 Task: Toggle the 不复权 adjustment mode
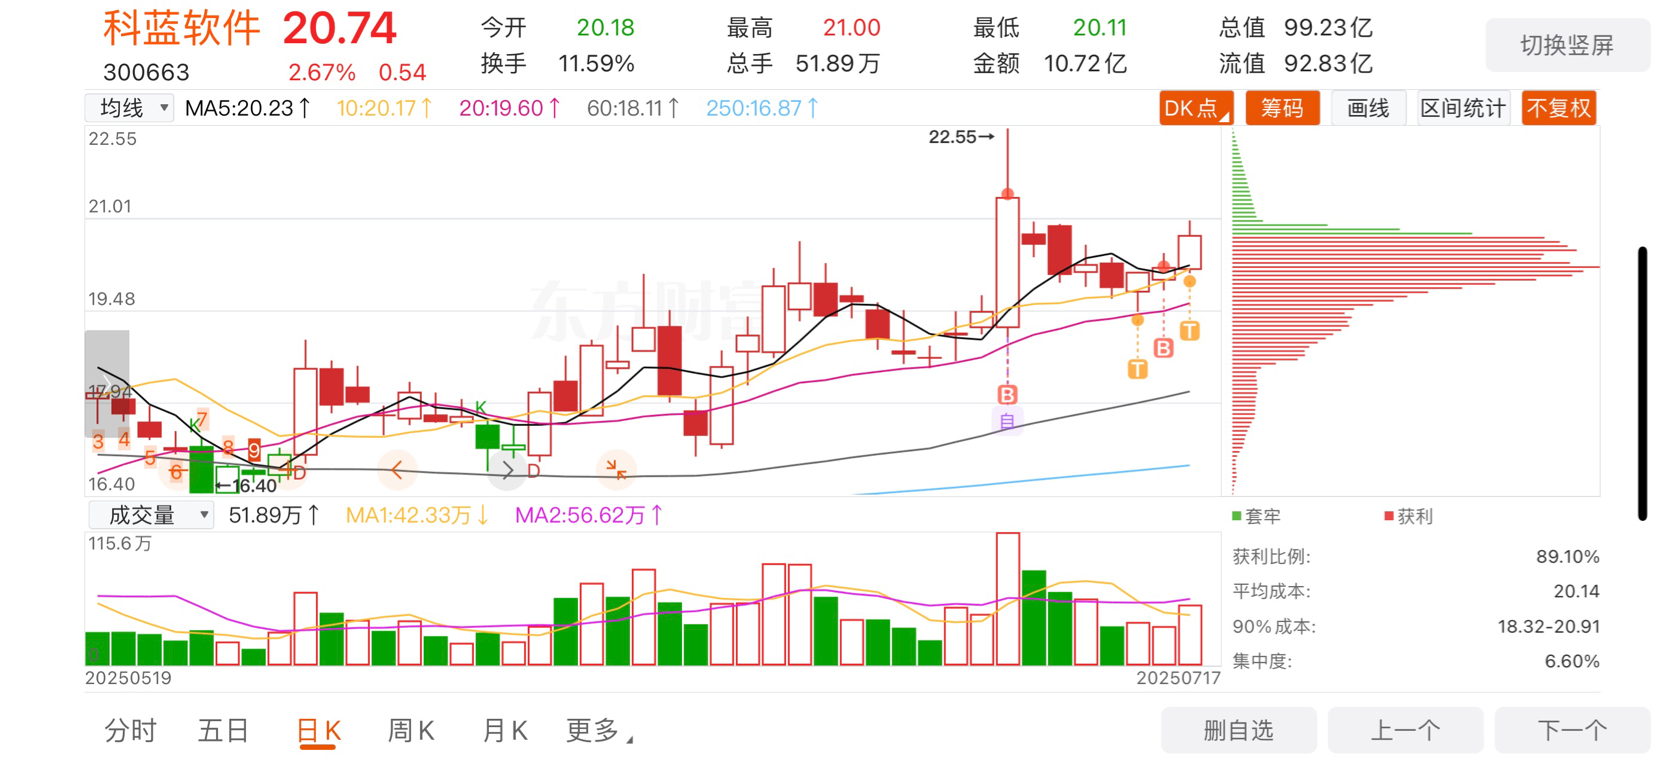[1559, 108]
